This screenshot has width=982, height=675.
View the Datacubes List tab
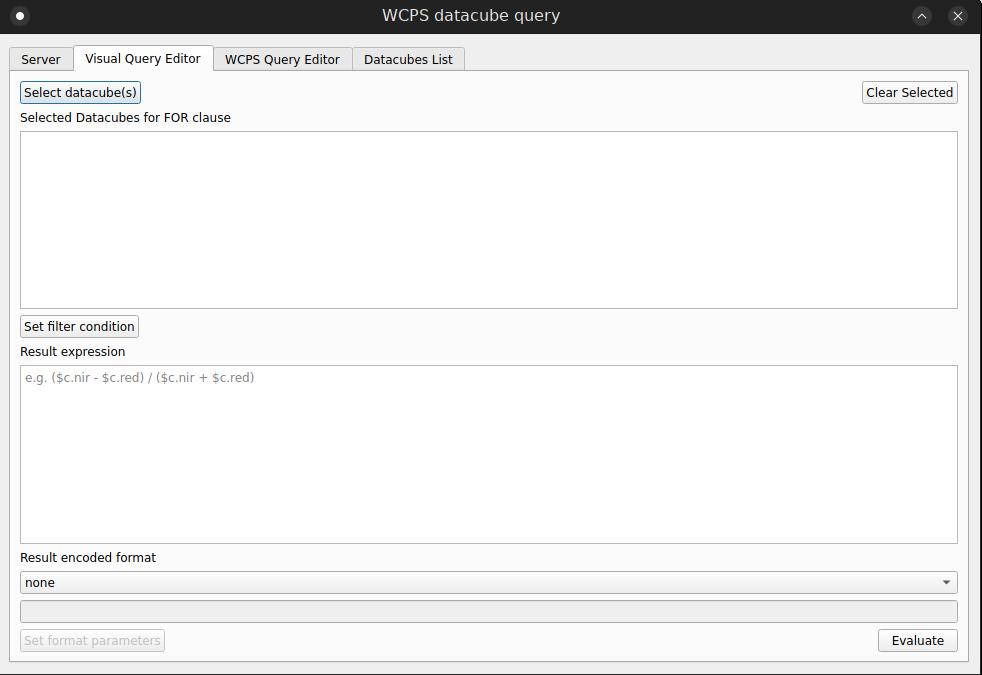coord(408,59)
